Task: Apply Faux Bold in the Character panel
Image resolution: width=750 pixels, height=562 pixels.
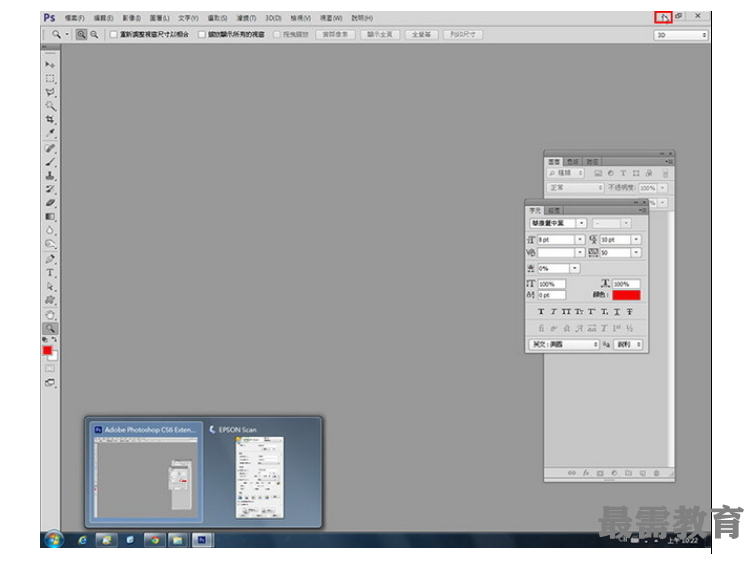Action: coord(541,312)
